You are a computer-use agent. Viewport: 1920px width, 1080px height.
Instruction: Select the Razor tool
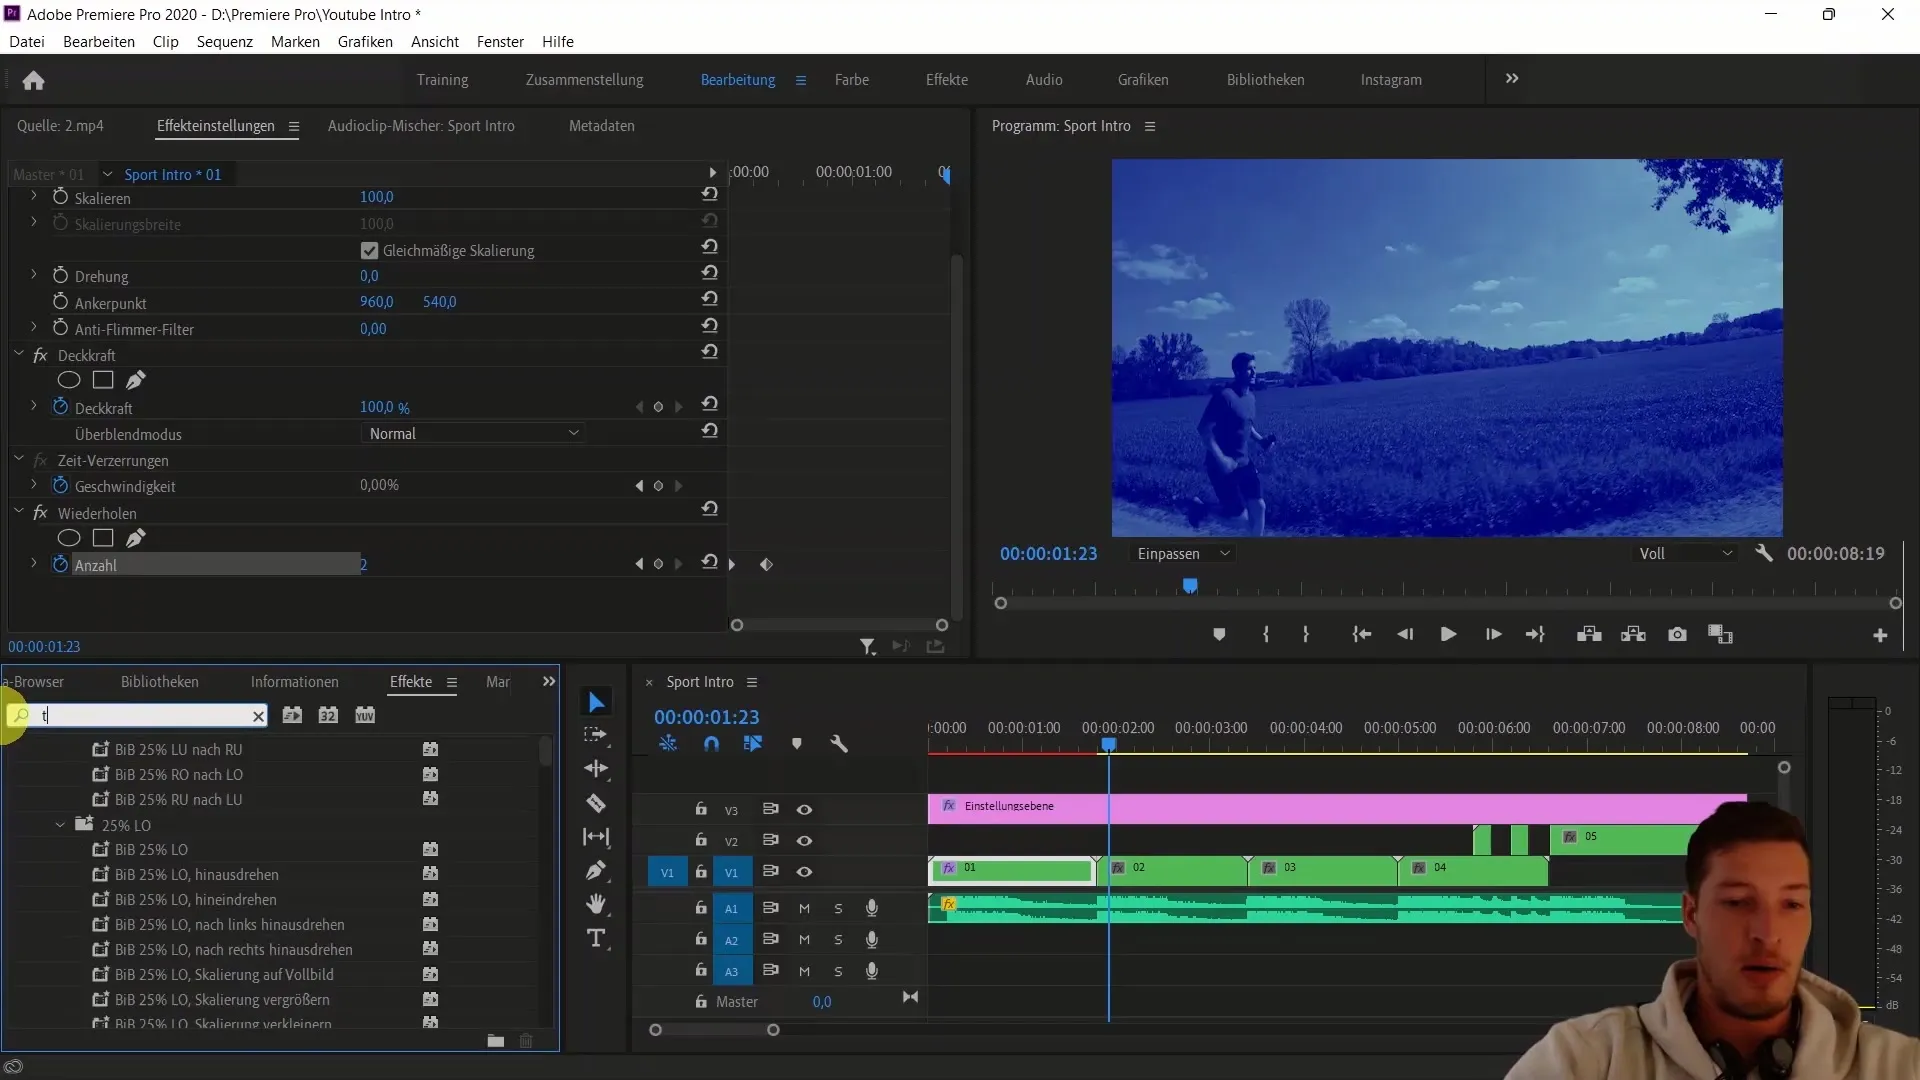click(596, 803)
